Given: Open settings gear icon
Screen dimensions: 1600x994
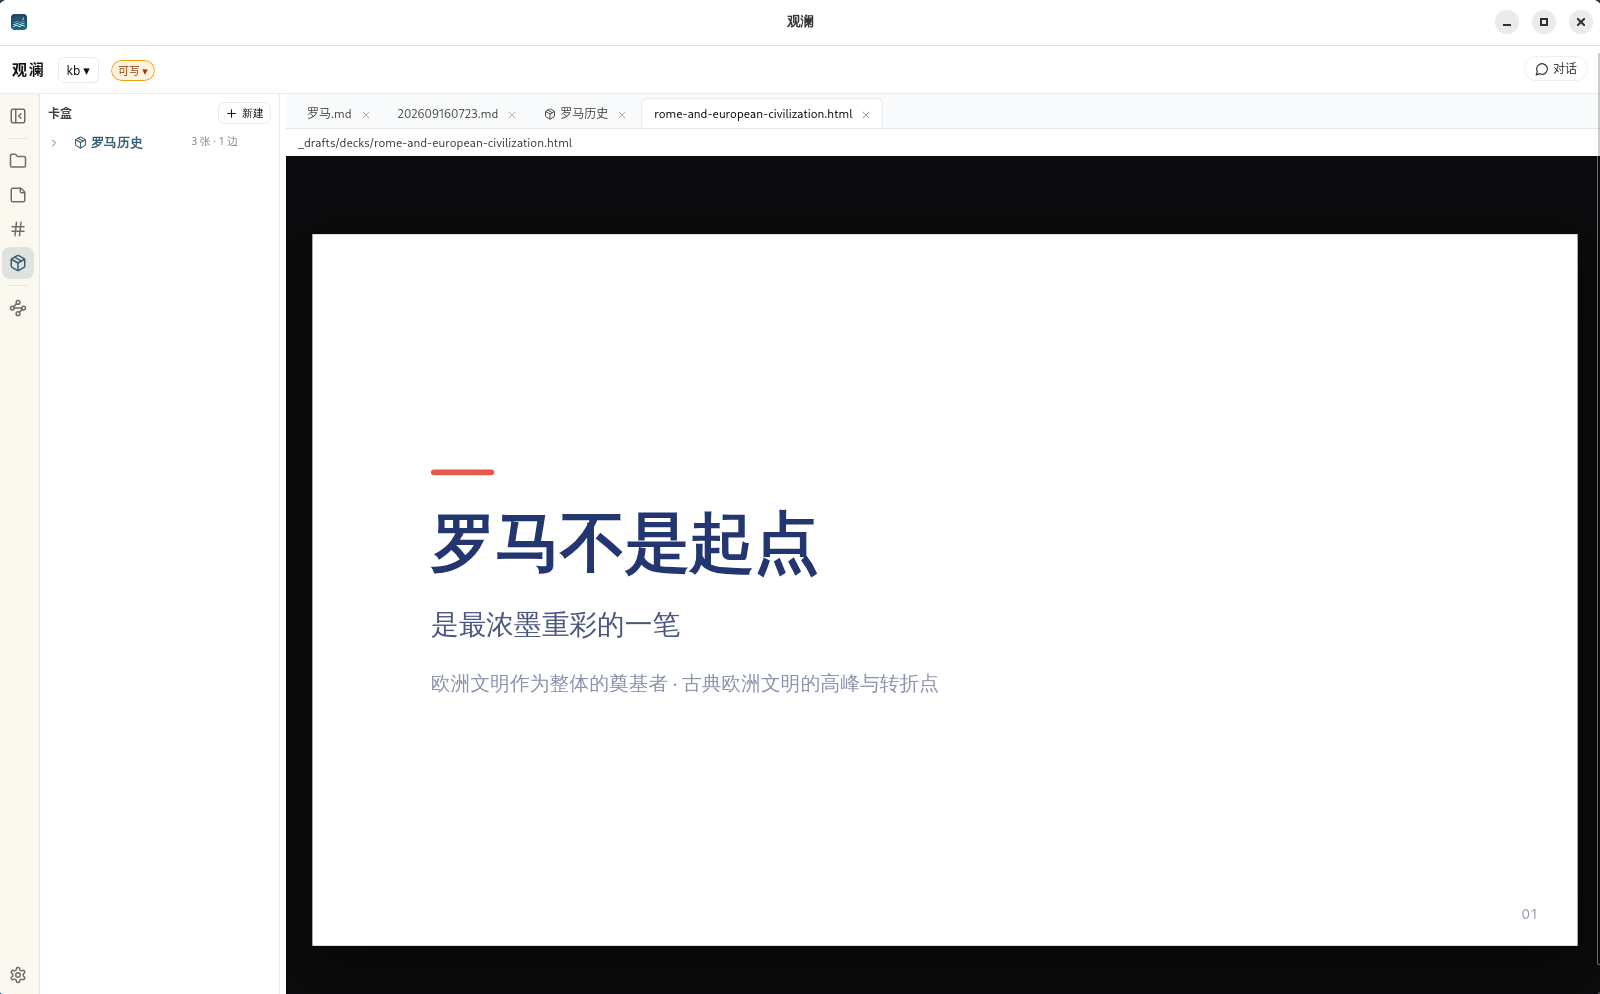Looking at the screenshot, I should [x=18, y=975].
